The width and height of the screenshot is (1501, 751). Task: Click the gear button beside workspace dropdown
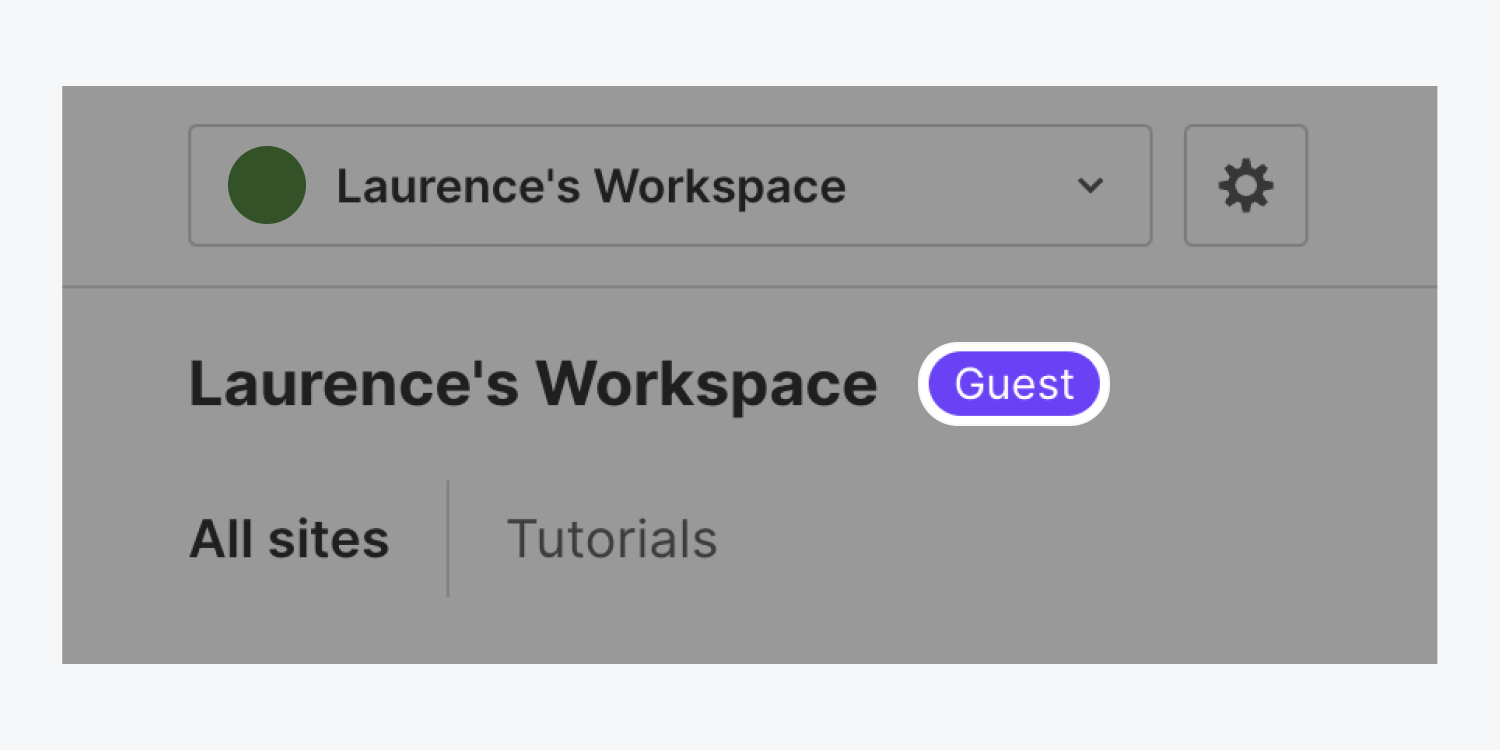[x=1245, y=185]
